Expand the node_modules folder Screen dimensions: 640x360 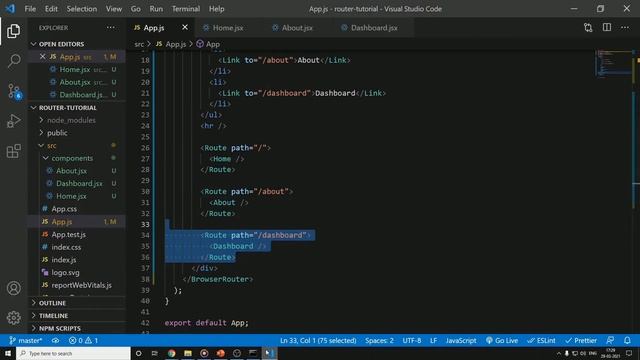(x=71, y=120)
